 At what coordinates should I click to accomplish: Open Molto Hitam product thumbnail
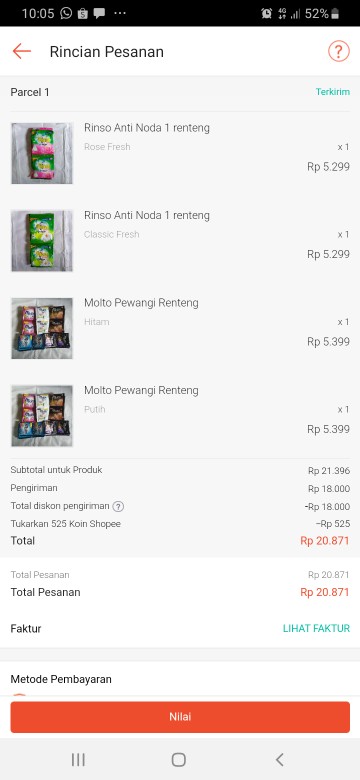[x=42, y=328]
